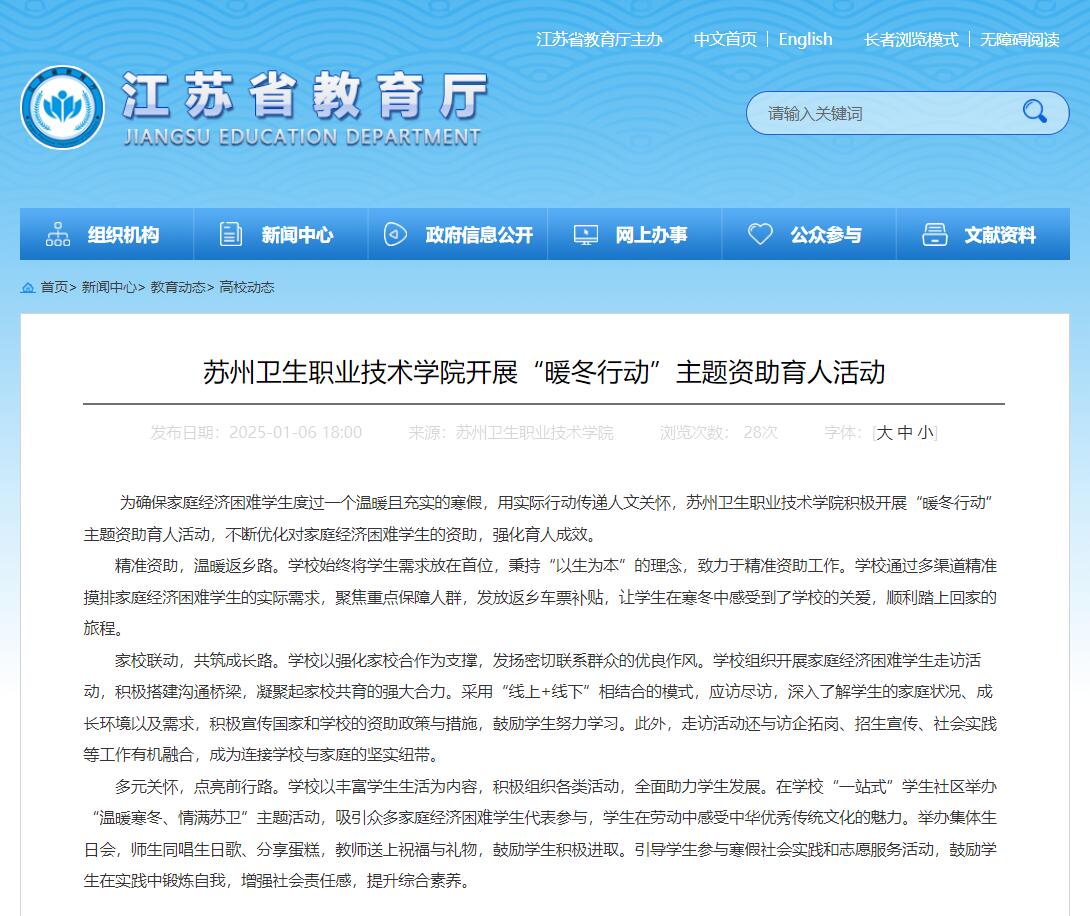
Task: Open the 网上办事 menu item
Action: click(635, 234)
